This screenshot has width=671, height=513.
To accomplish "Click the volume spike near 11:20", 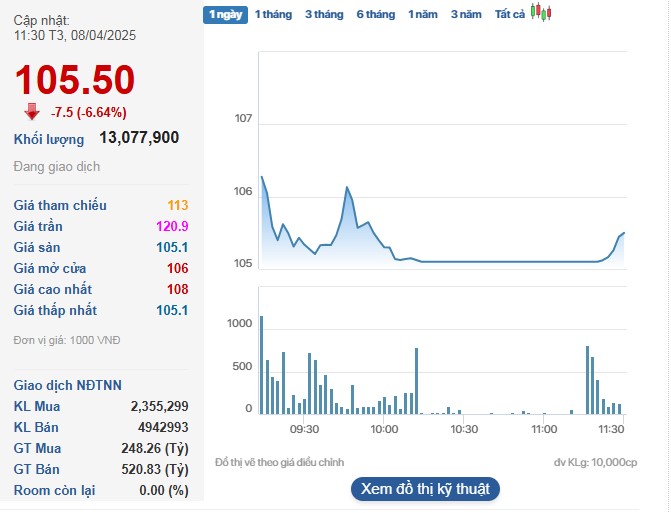I will (587, 380).
